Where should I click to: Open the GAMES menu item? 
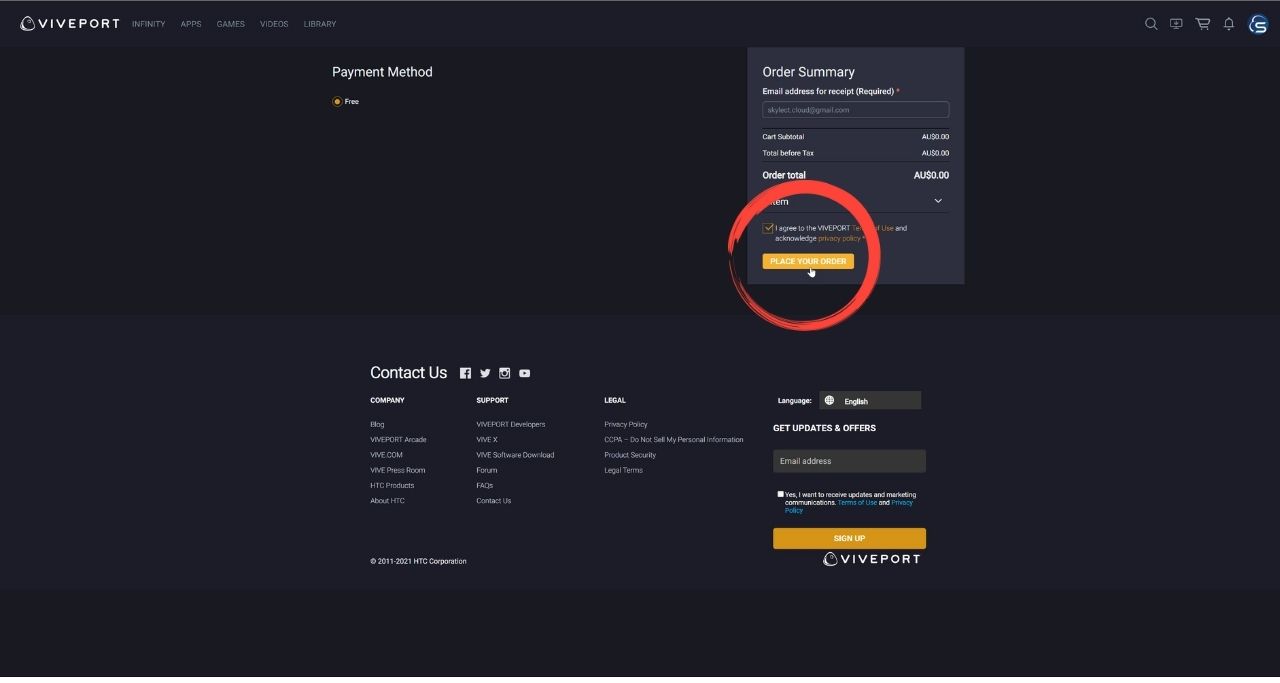[231, 24]
